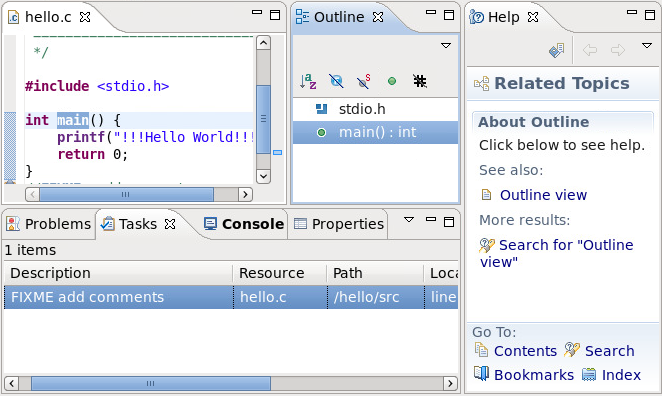Image resolution: width=662 pixels, height=396 pixels.
Task: Go back using the Help left arrow
Action: coord(590,50)
